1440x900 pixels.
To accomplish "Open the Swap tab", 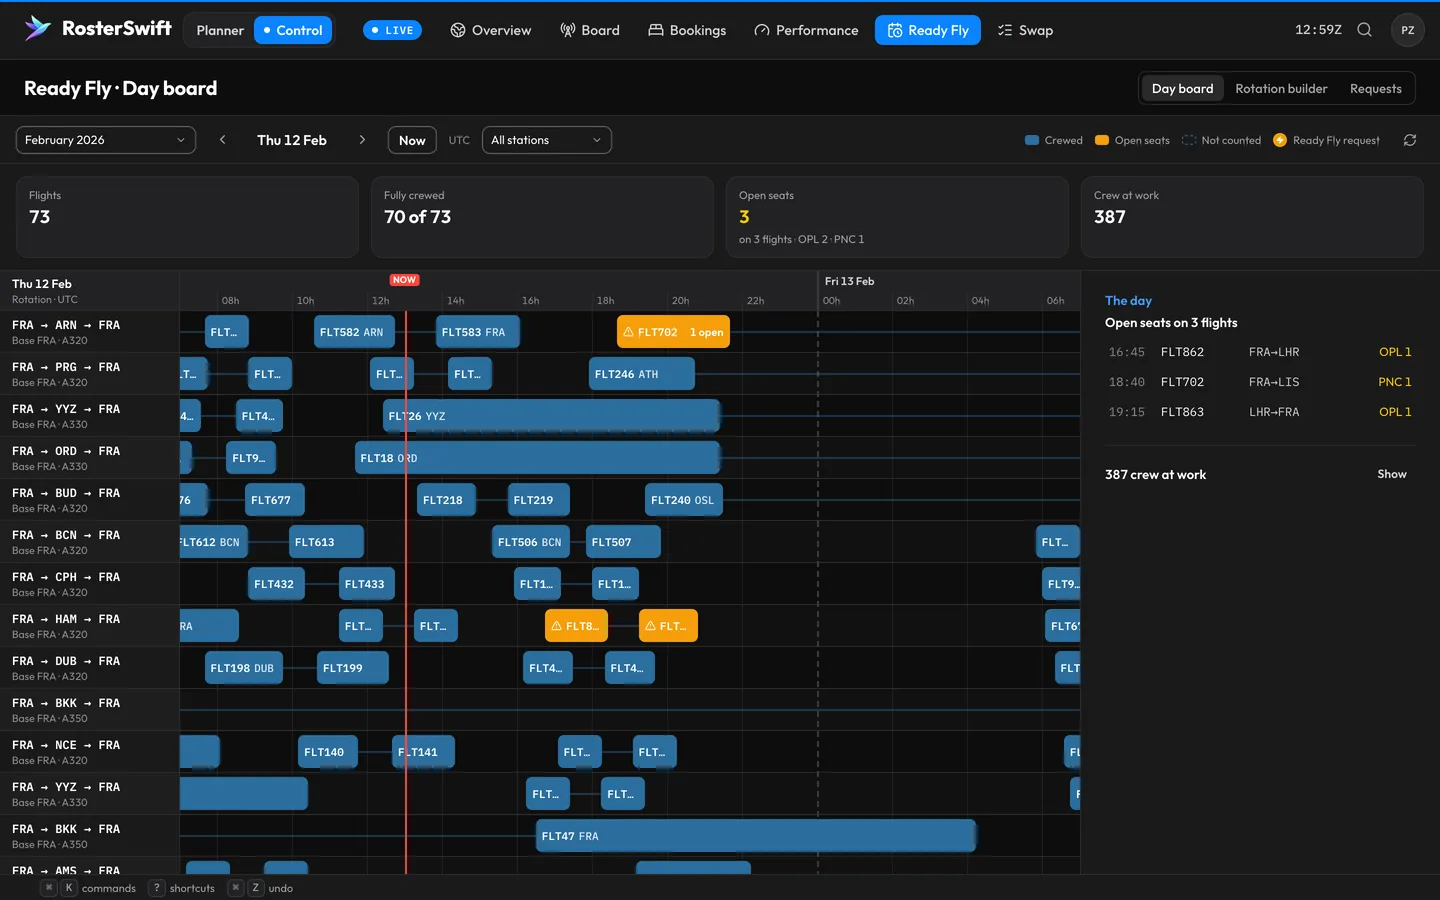I will 1025,30.
